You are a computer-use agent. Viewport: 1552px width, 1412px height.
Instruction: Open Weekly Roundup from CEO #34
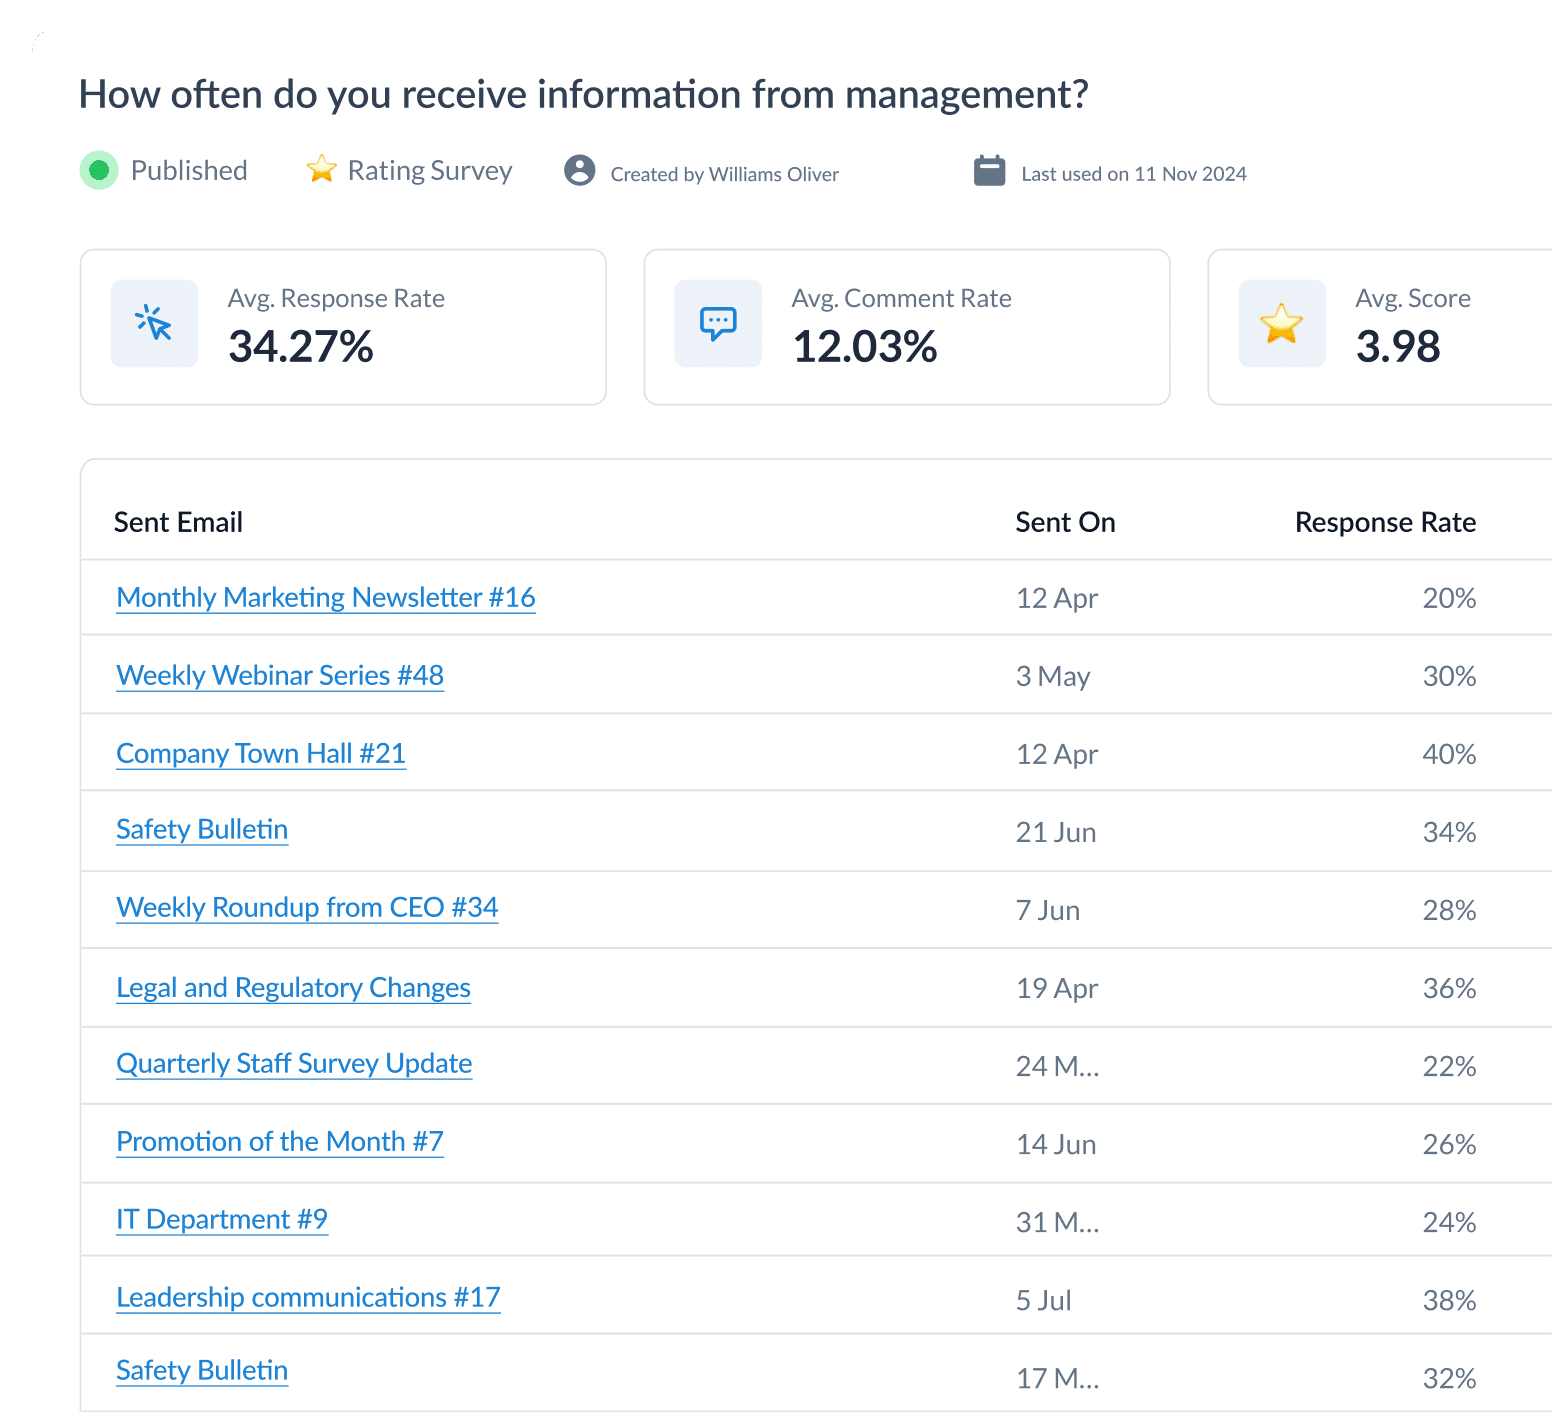coord(307,907)
